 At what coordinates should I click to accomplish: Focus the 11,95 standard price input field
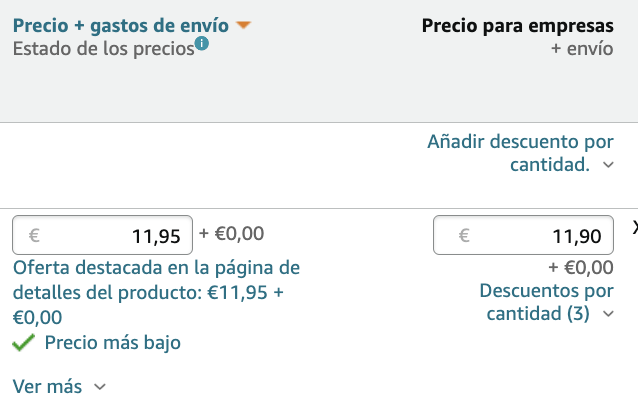click(x=103, y=235)
